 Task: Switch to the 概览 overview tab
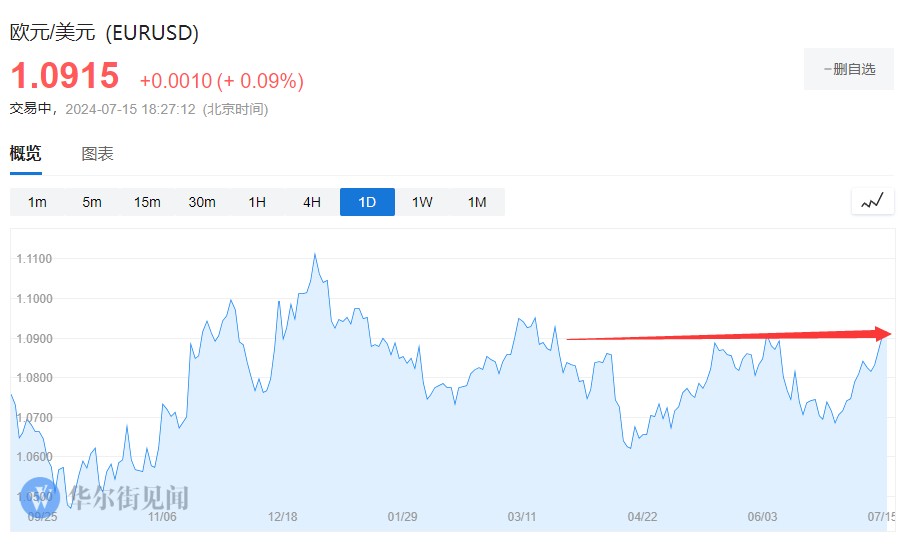(x=26, y=153)
